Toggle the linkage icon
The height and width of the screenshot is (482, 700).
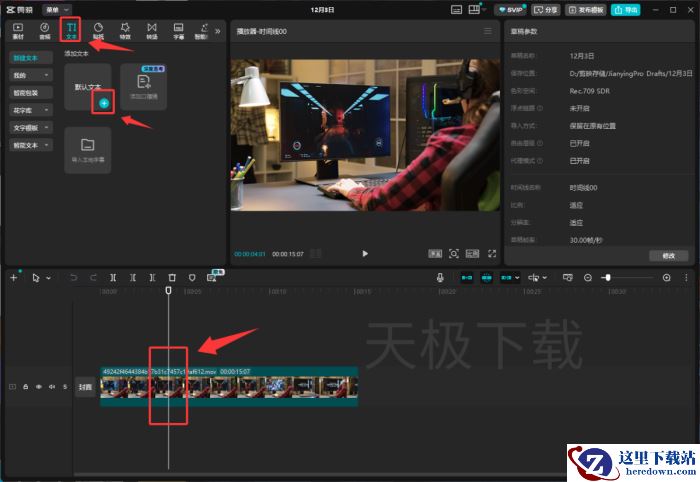(x=506, y=278)
